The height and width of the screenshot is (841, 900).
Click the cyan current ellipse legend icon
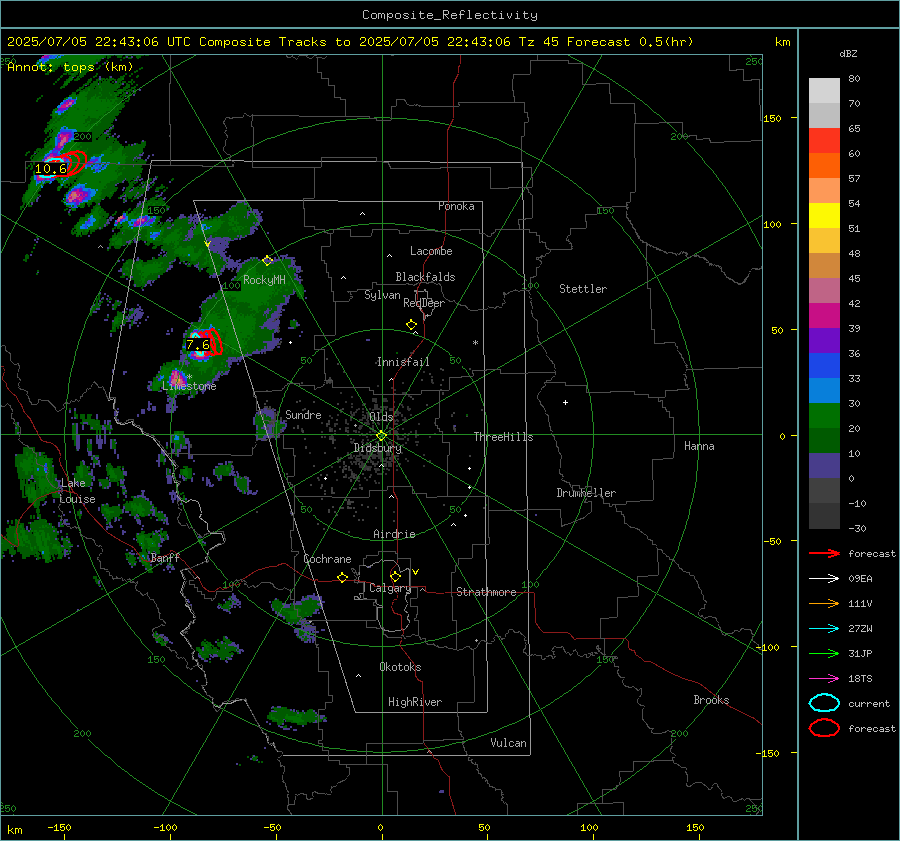tap(825, 703)
